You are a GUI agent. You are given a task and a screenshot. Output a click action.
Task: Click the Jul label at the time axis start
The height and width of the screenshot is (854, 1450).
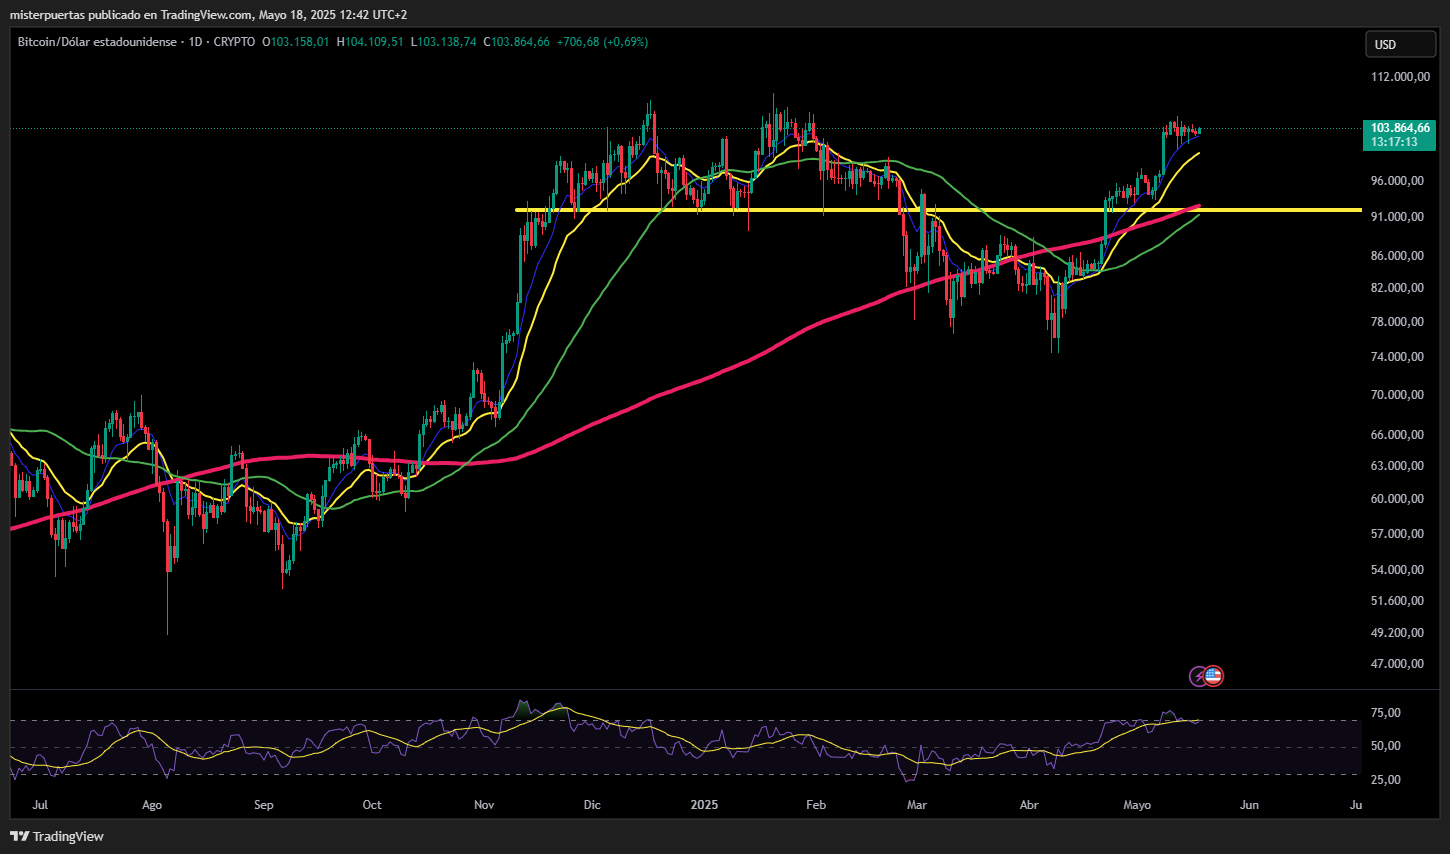[x=40, y=805]
